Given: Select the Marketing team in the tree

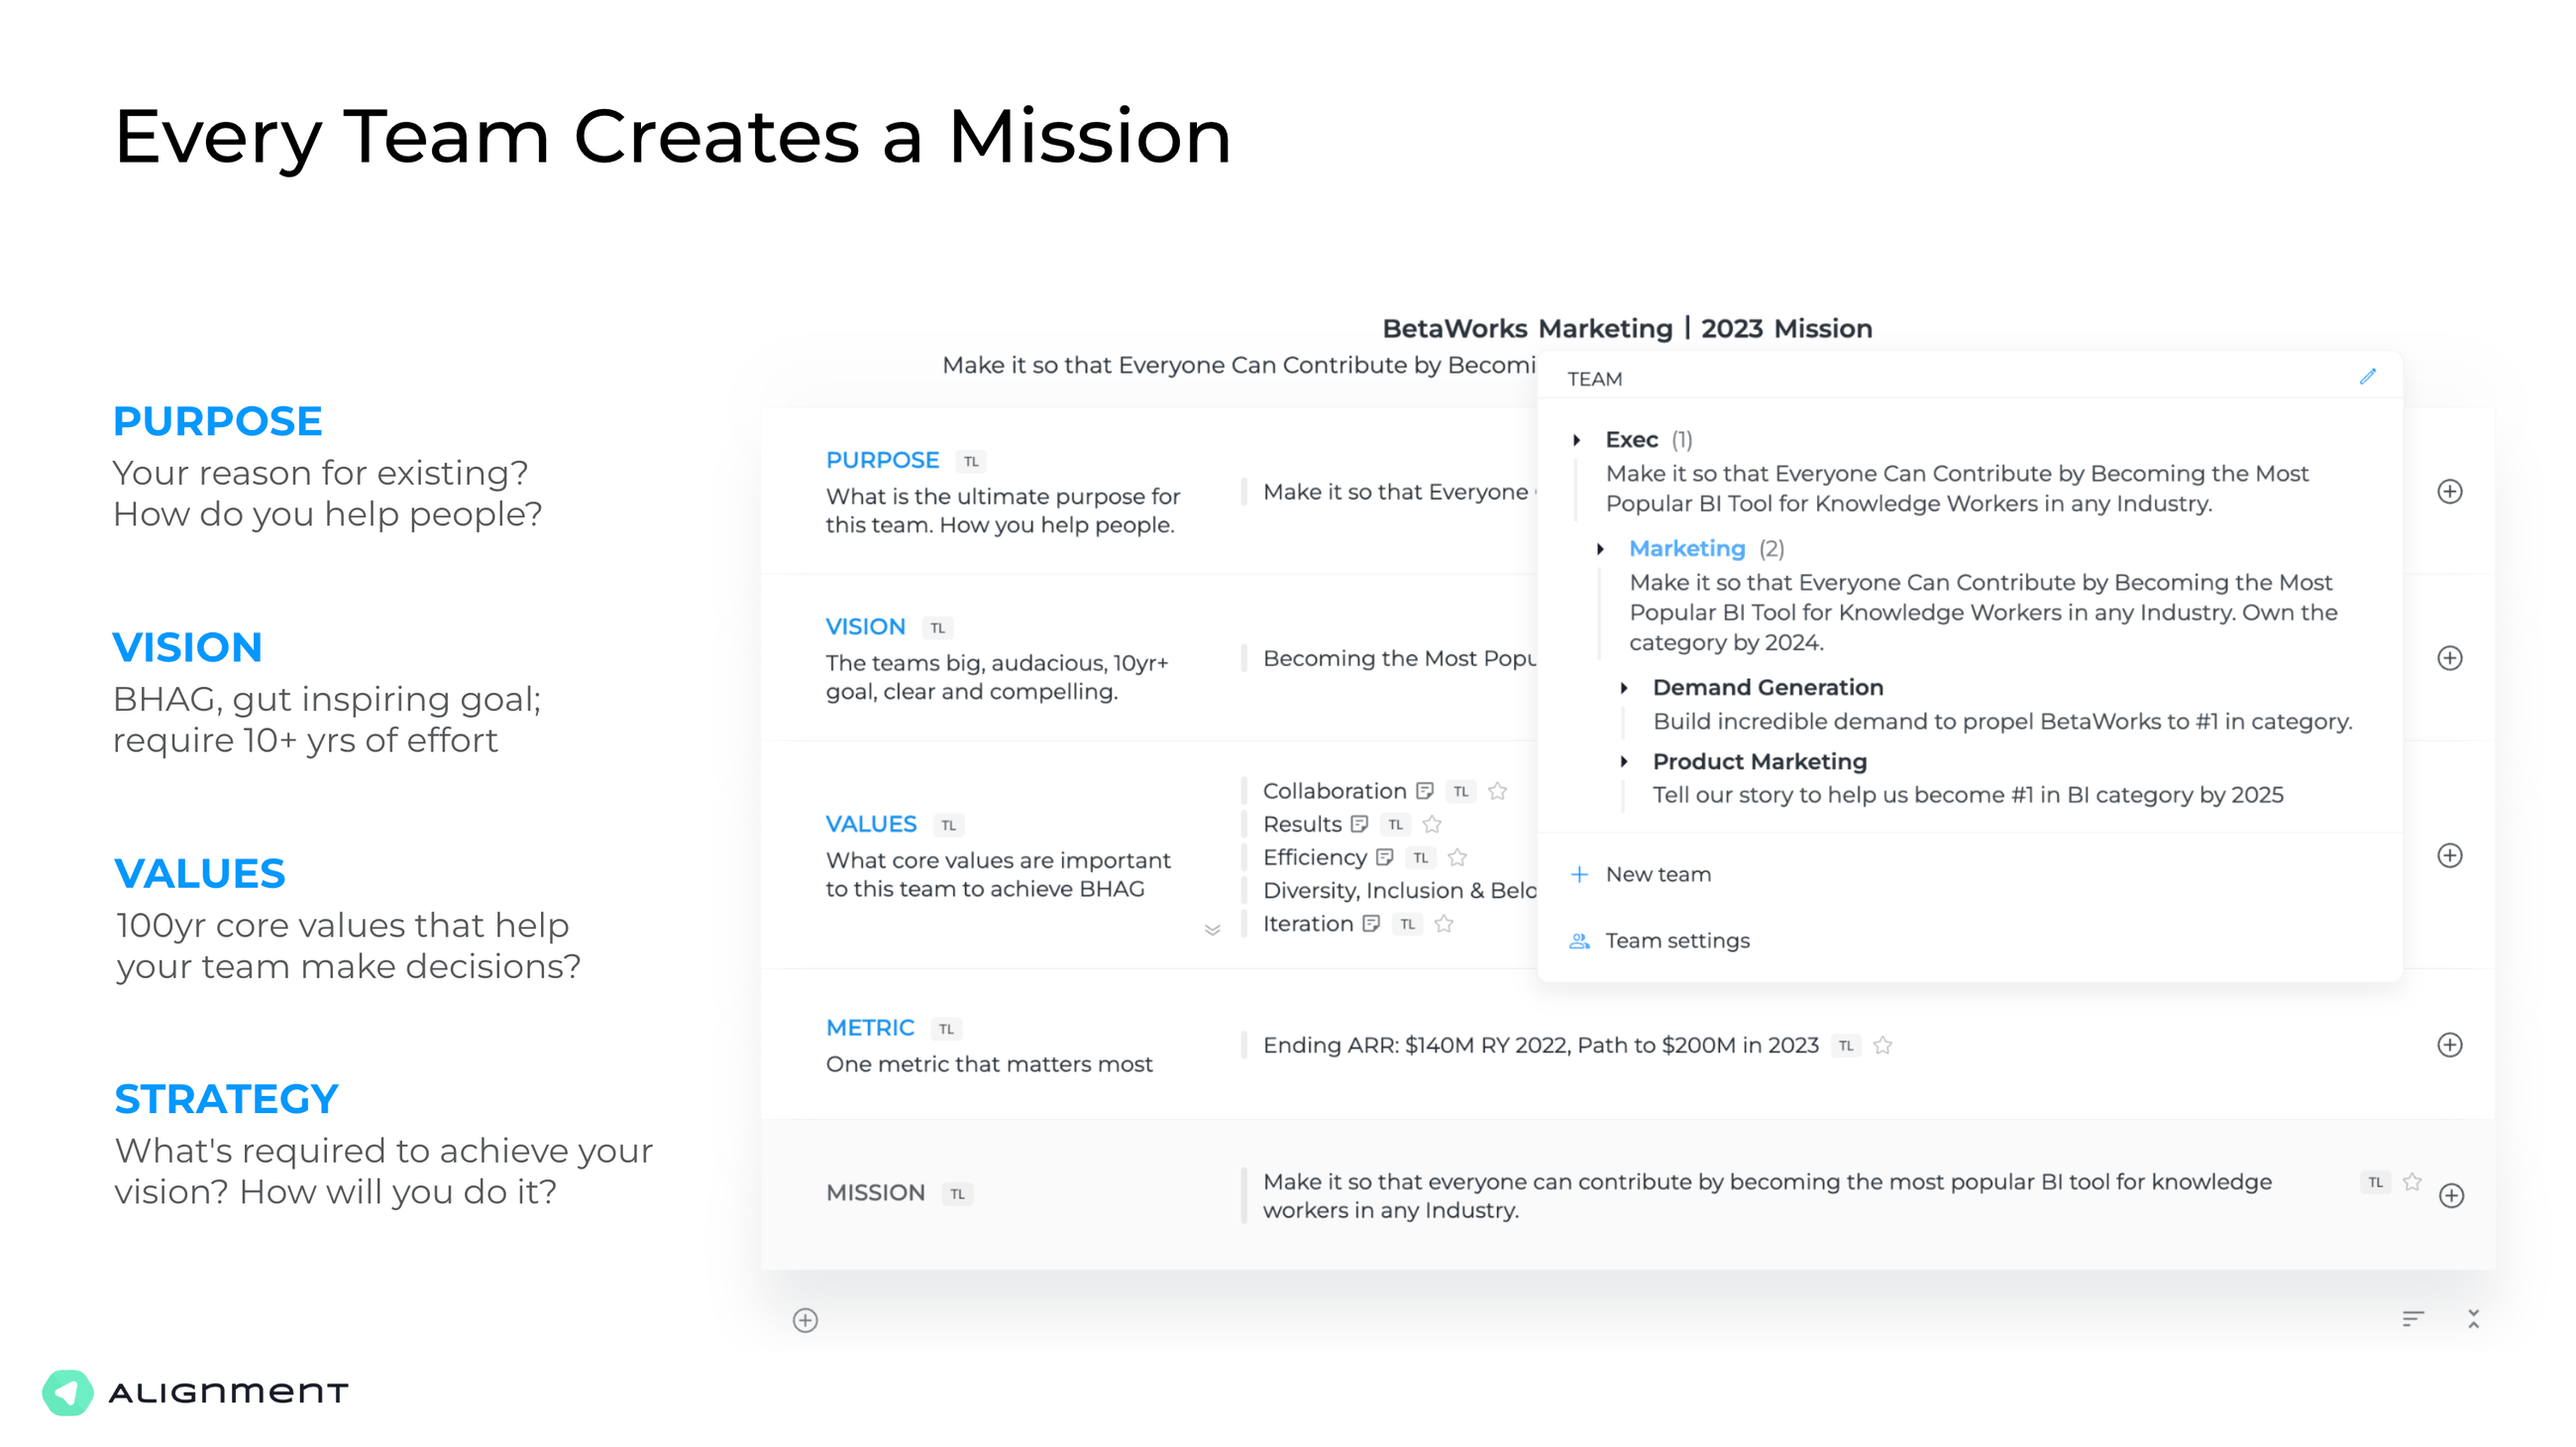Looking at the screenshot, I should click(1687, 548).
